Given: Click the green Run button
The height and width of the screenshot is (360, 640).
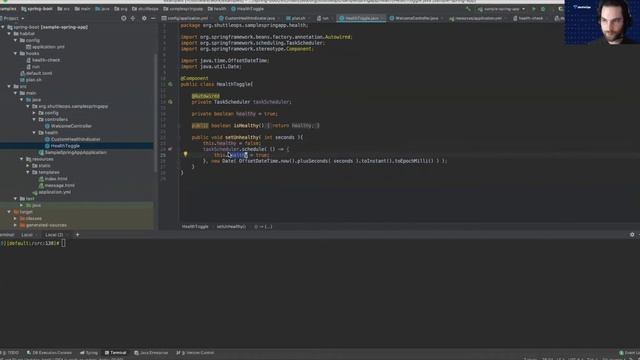Looking at the screenshot, I should point(533,9).
